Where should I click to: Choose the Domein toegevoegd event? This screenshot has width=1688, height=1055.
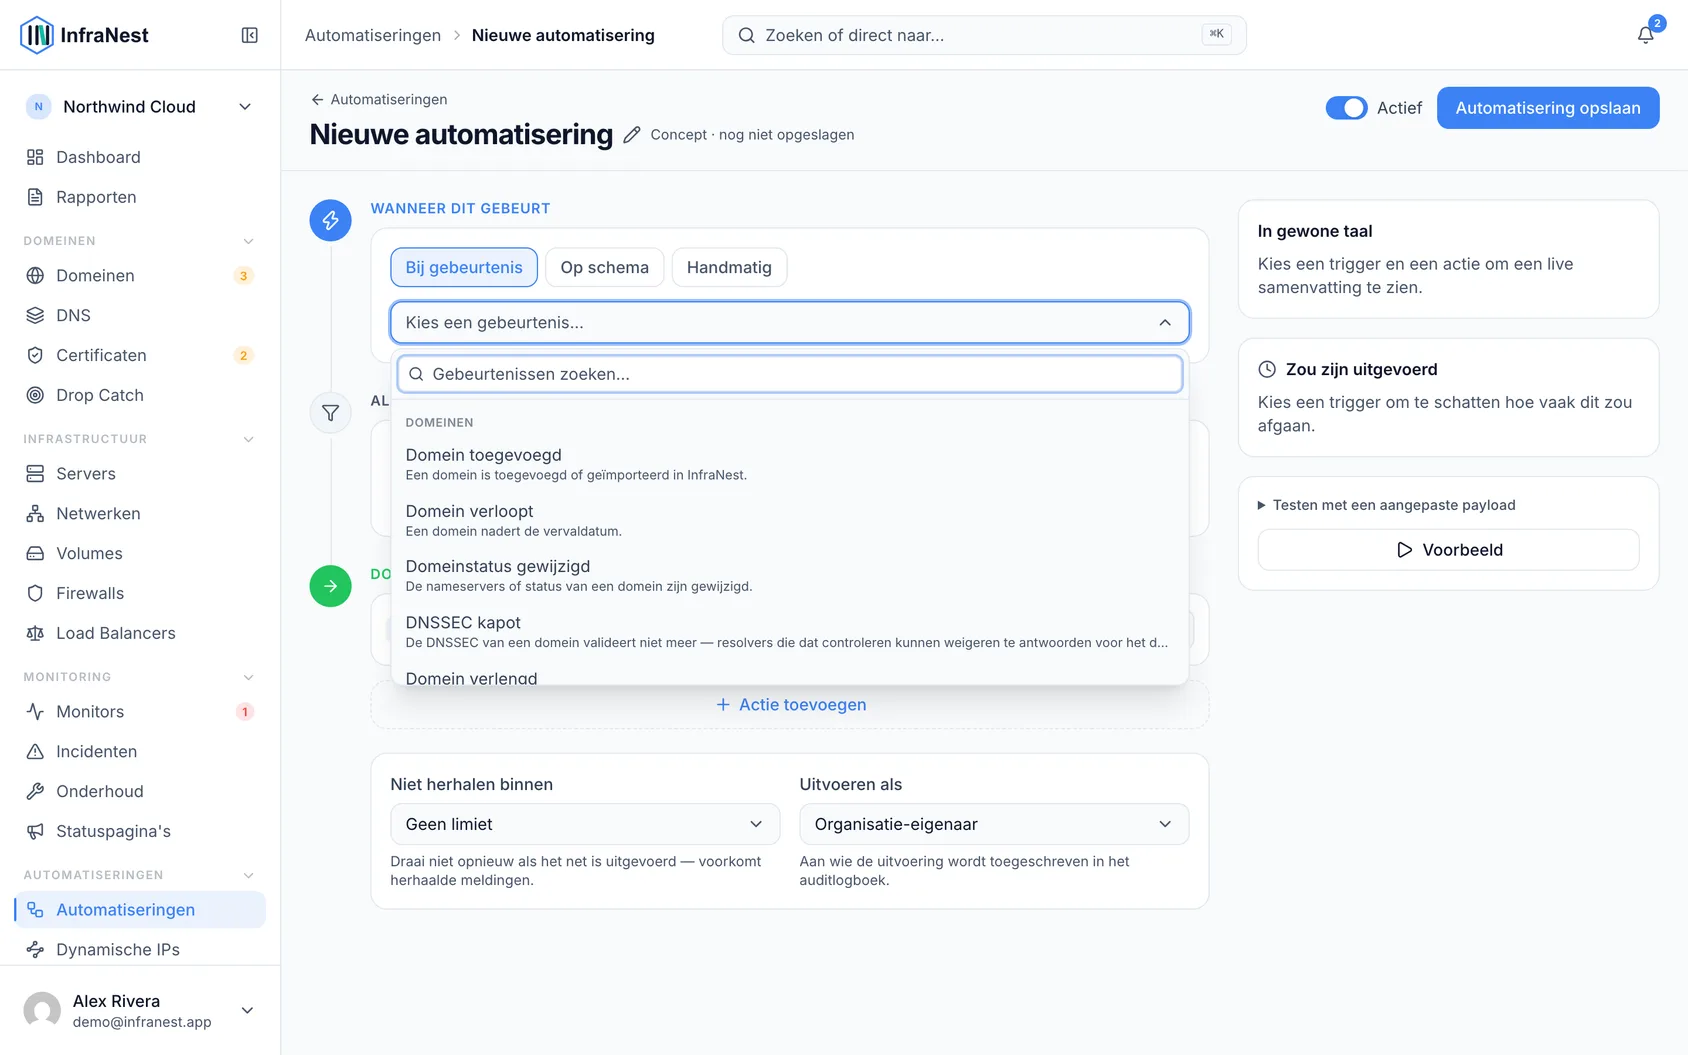pos(790,464)
